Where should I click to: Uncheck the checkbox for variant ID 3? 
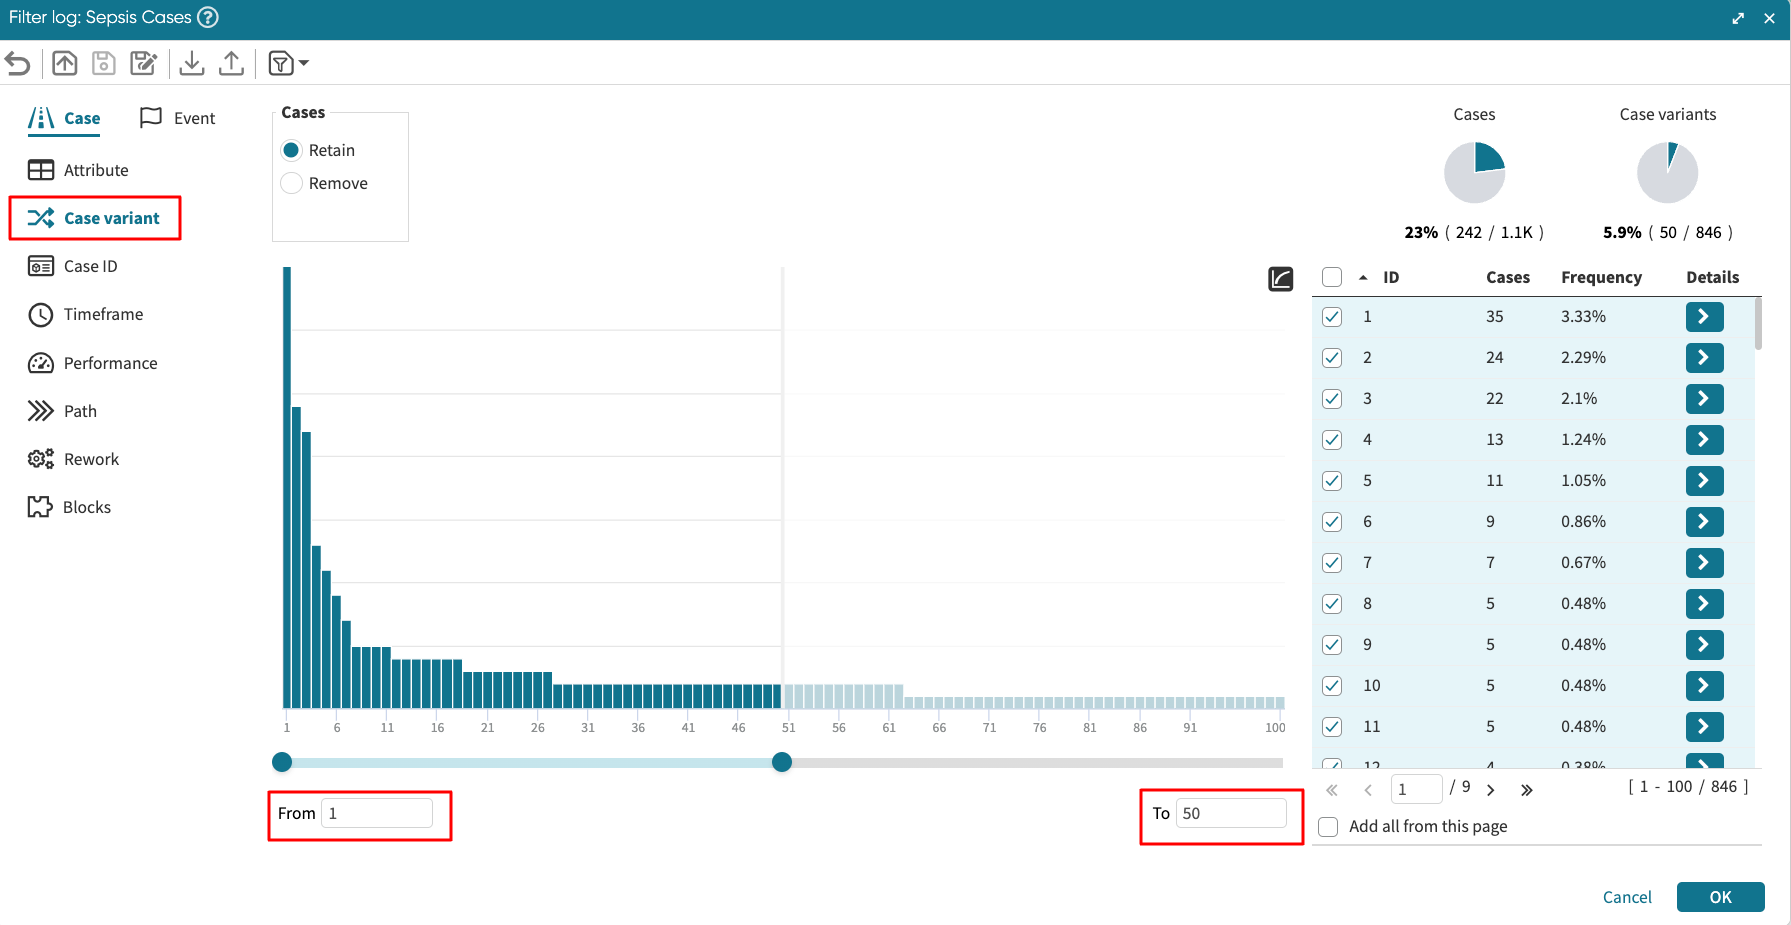click(1332, 398)
